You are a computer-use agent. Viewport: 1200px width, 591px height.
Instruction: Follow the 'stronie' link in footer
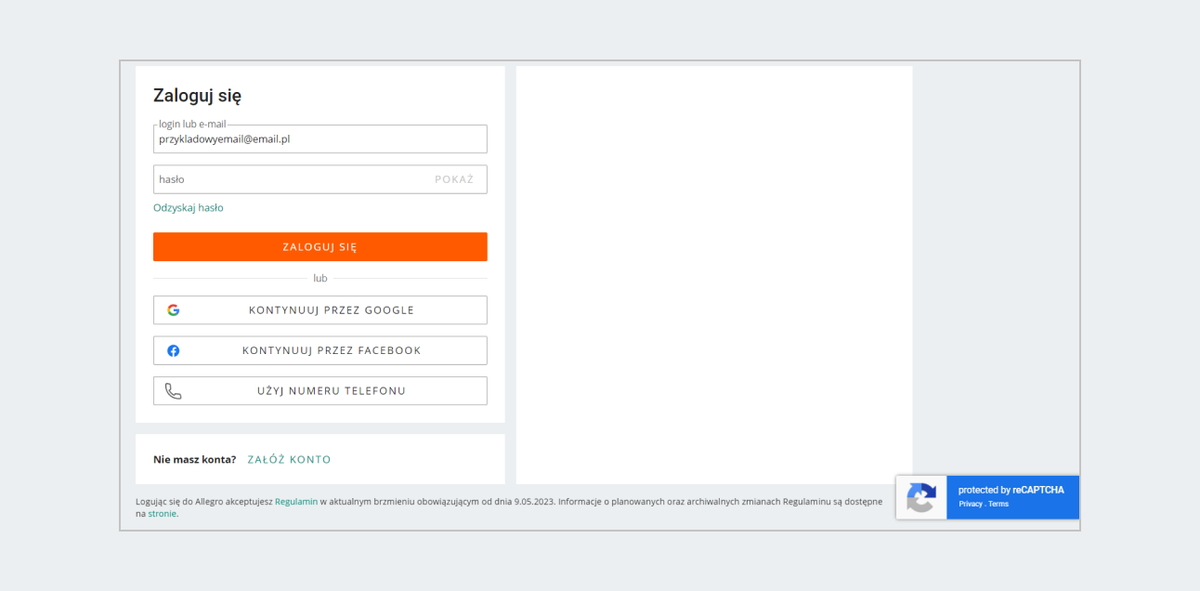[163, 513]
